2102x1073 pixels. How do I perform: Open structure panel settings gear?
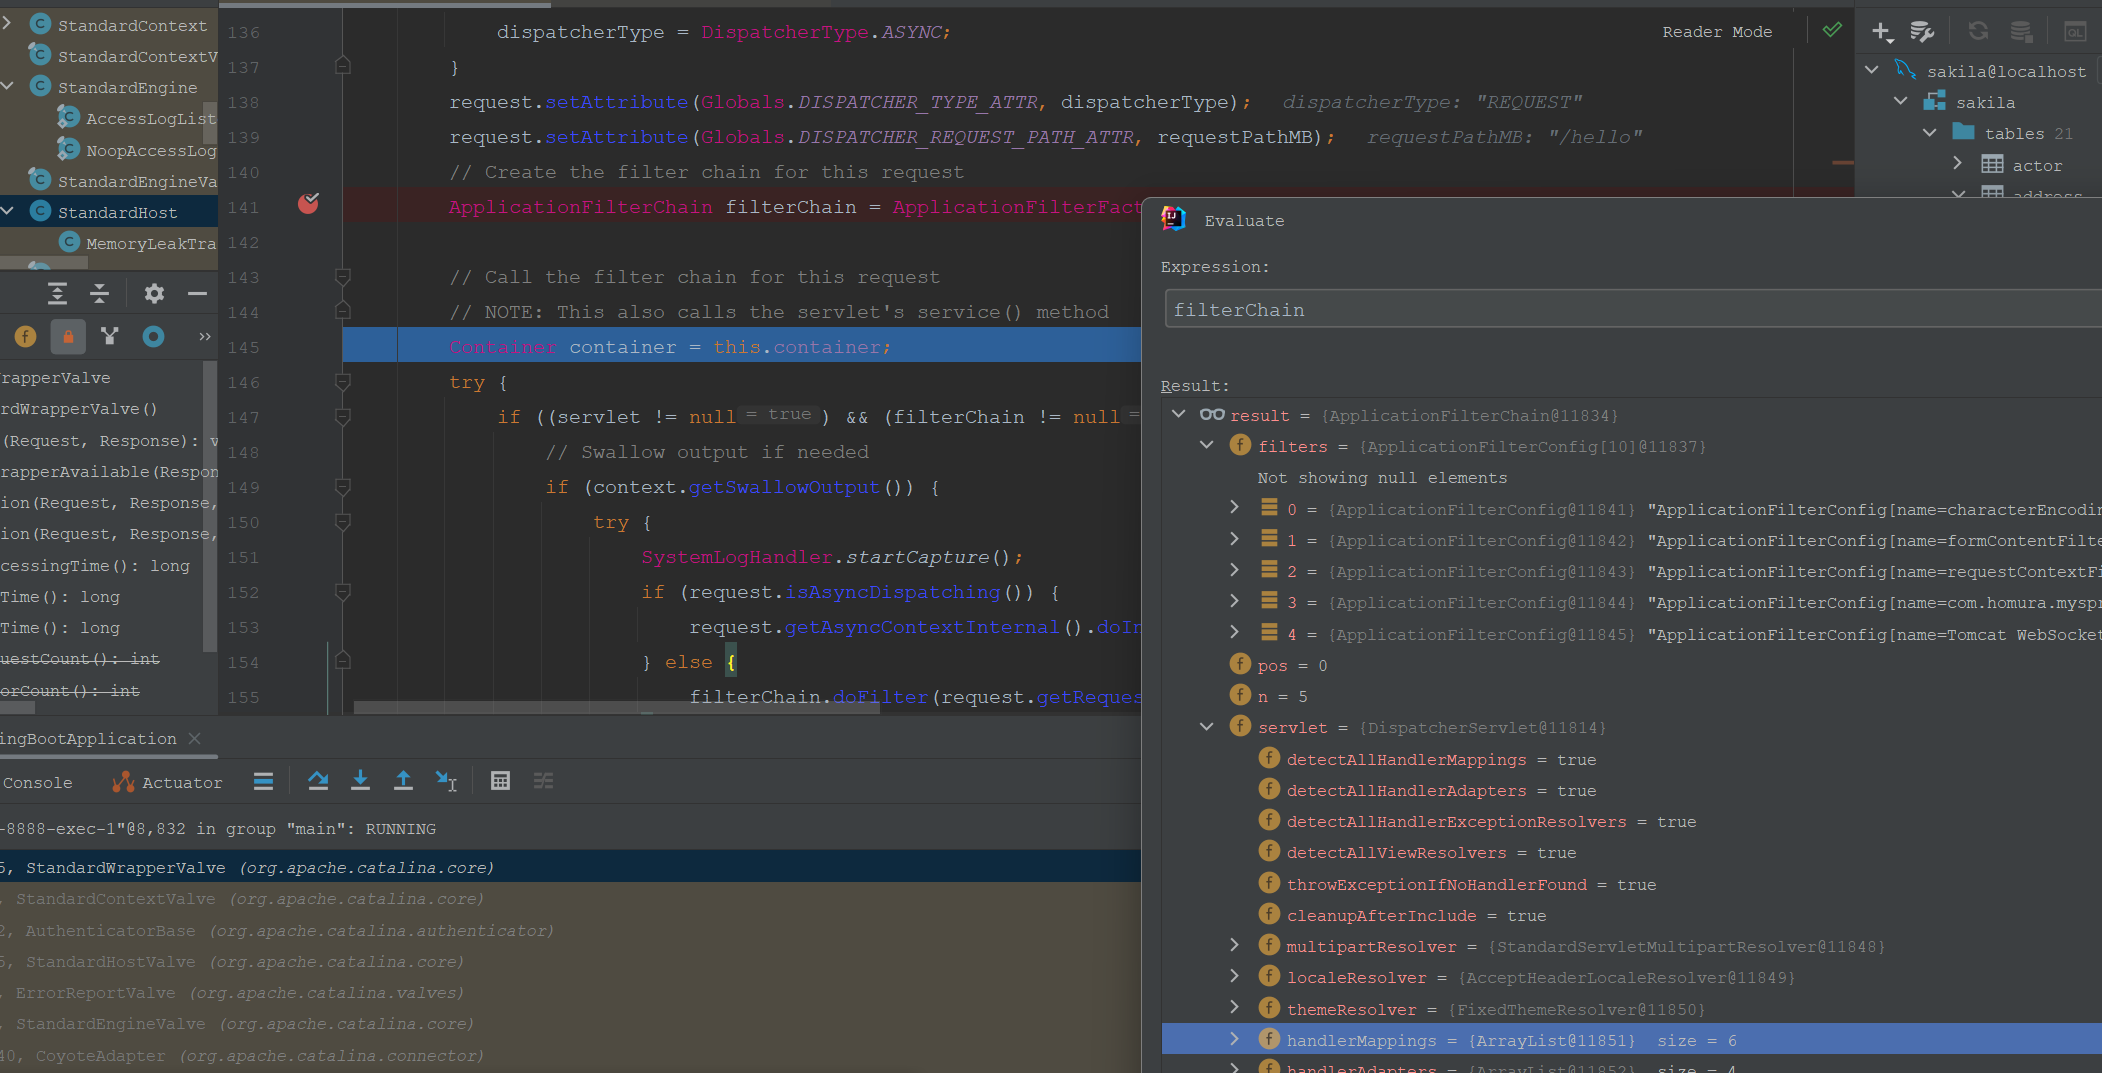point(154,293)
